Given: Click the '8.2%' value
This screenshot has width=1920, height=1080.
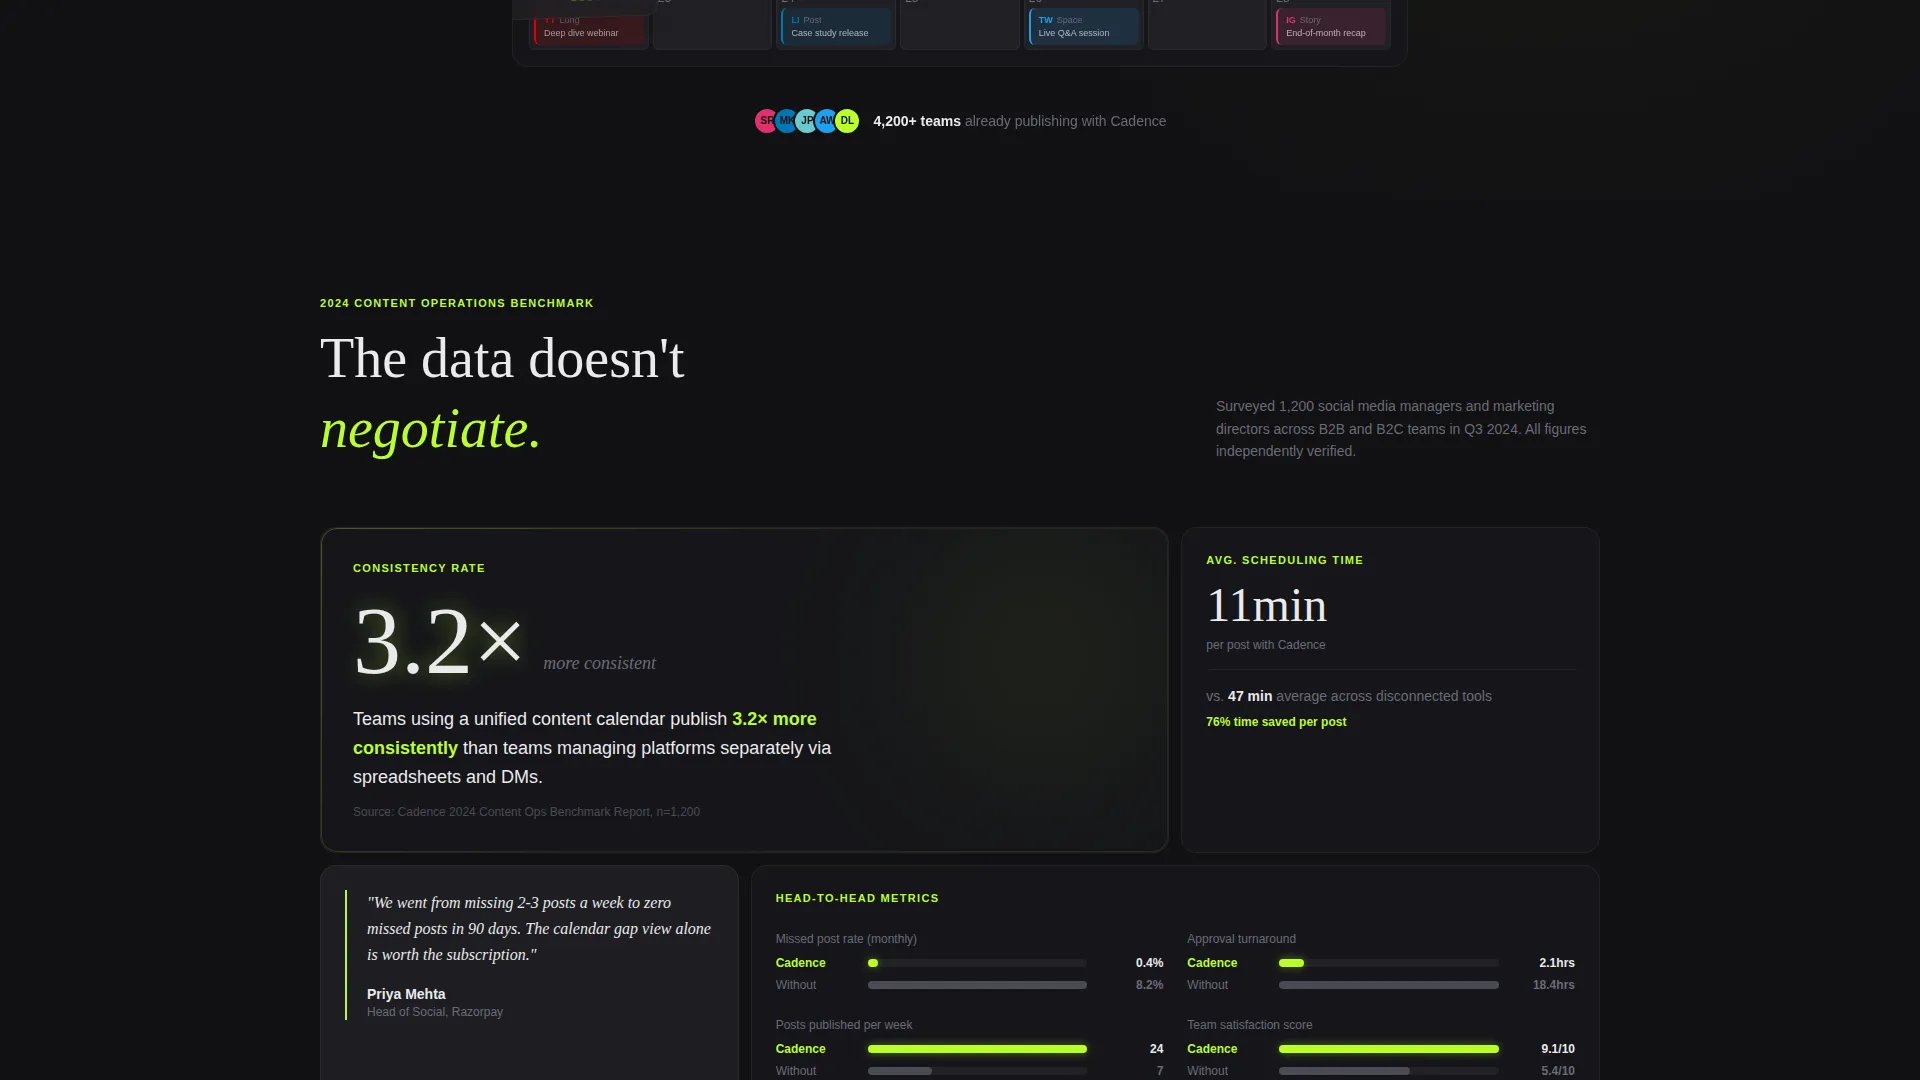Looking at the screenshot, I should coord(1149,985).
